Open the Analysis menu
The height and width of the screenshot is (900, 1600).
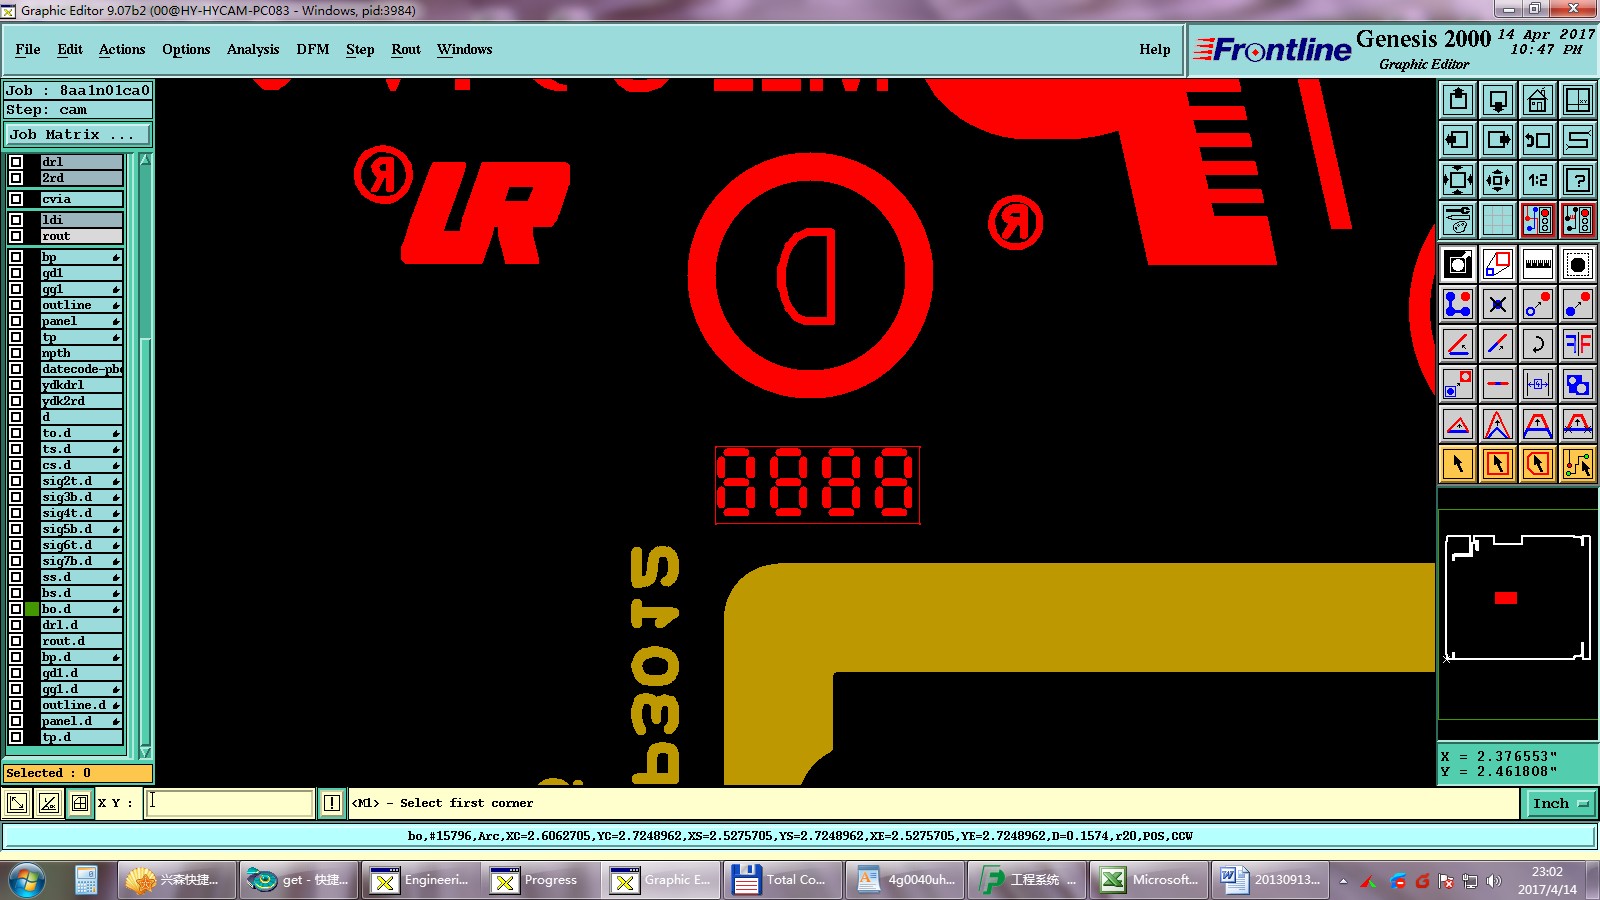click(253, 49)
